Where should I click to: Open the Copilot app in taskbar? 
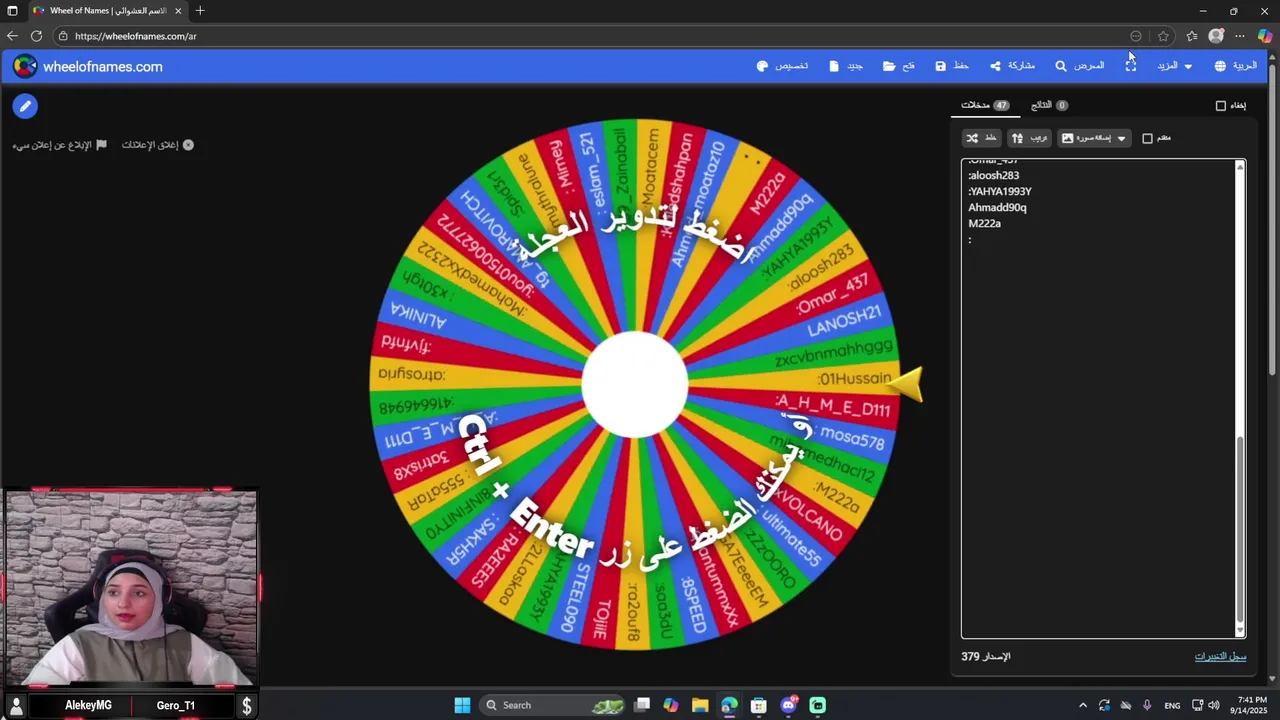click(x=671, y=705)
